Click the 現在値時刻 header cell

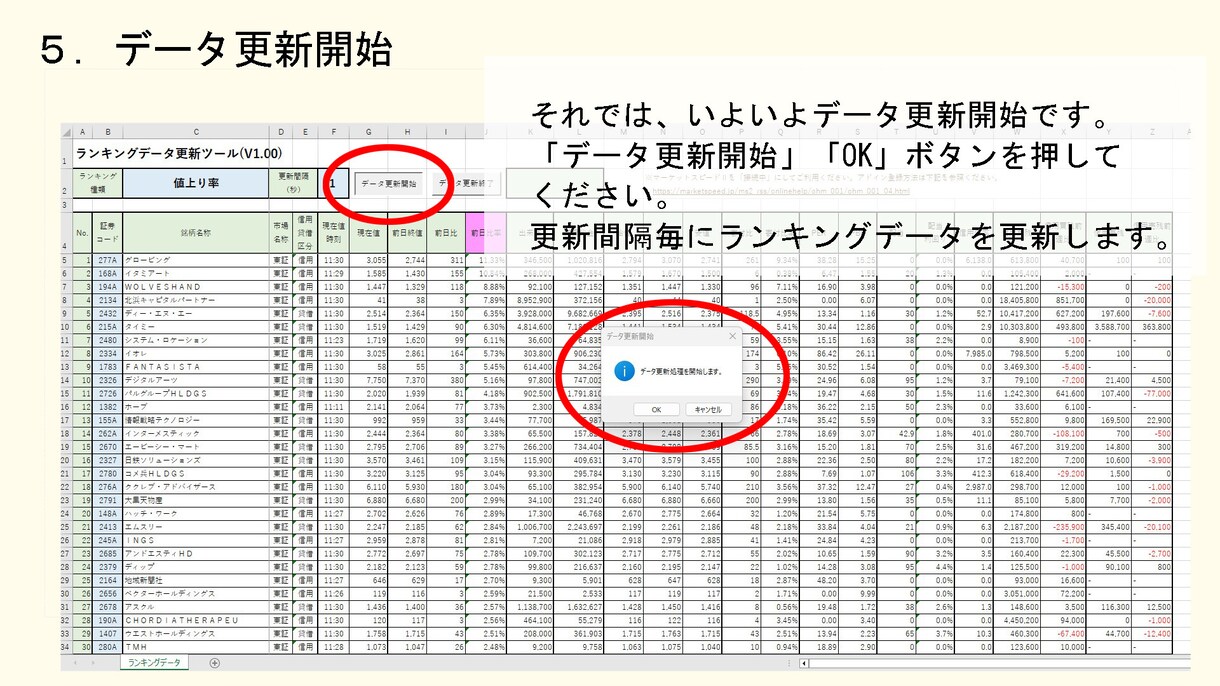(333, 232)
